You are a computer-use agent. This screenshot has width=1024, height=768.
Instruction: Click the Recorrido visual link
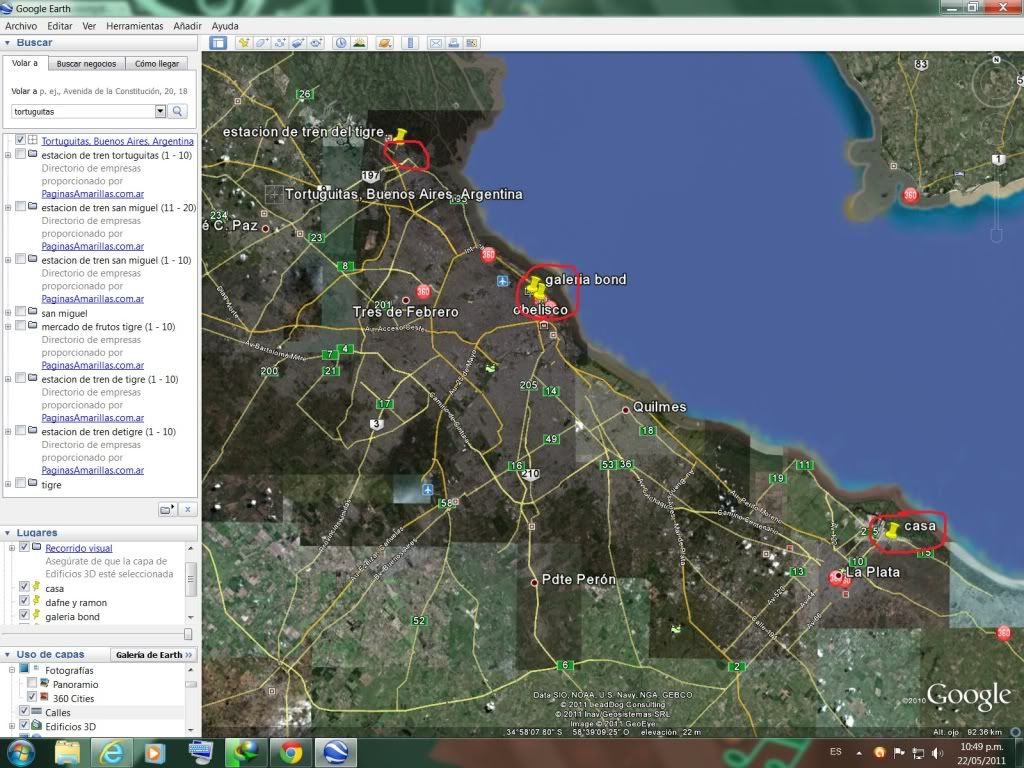click(78, 549)
